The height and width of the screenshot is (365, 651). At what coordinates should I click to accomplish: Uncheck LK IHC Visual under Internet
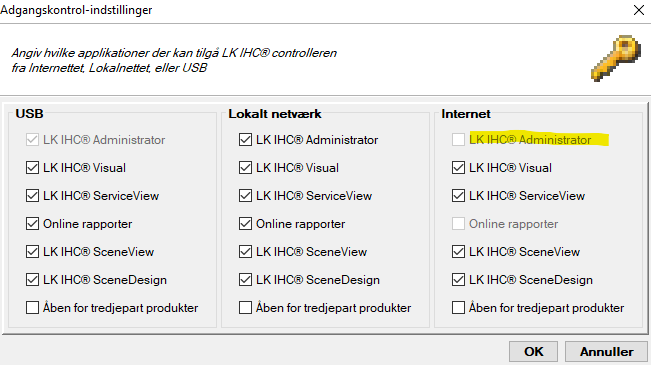[x=458, y=168]
